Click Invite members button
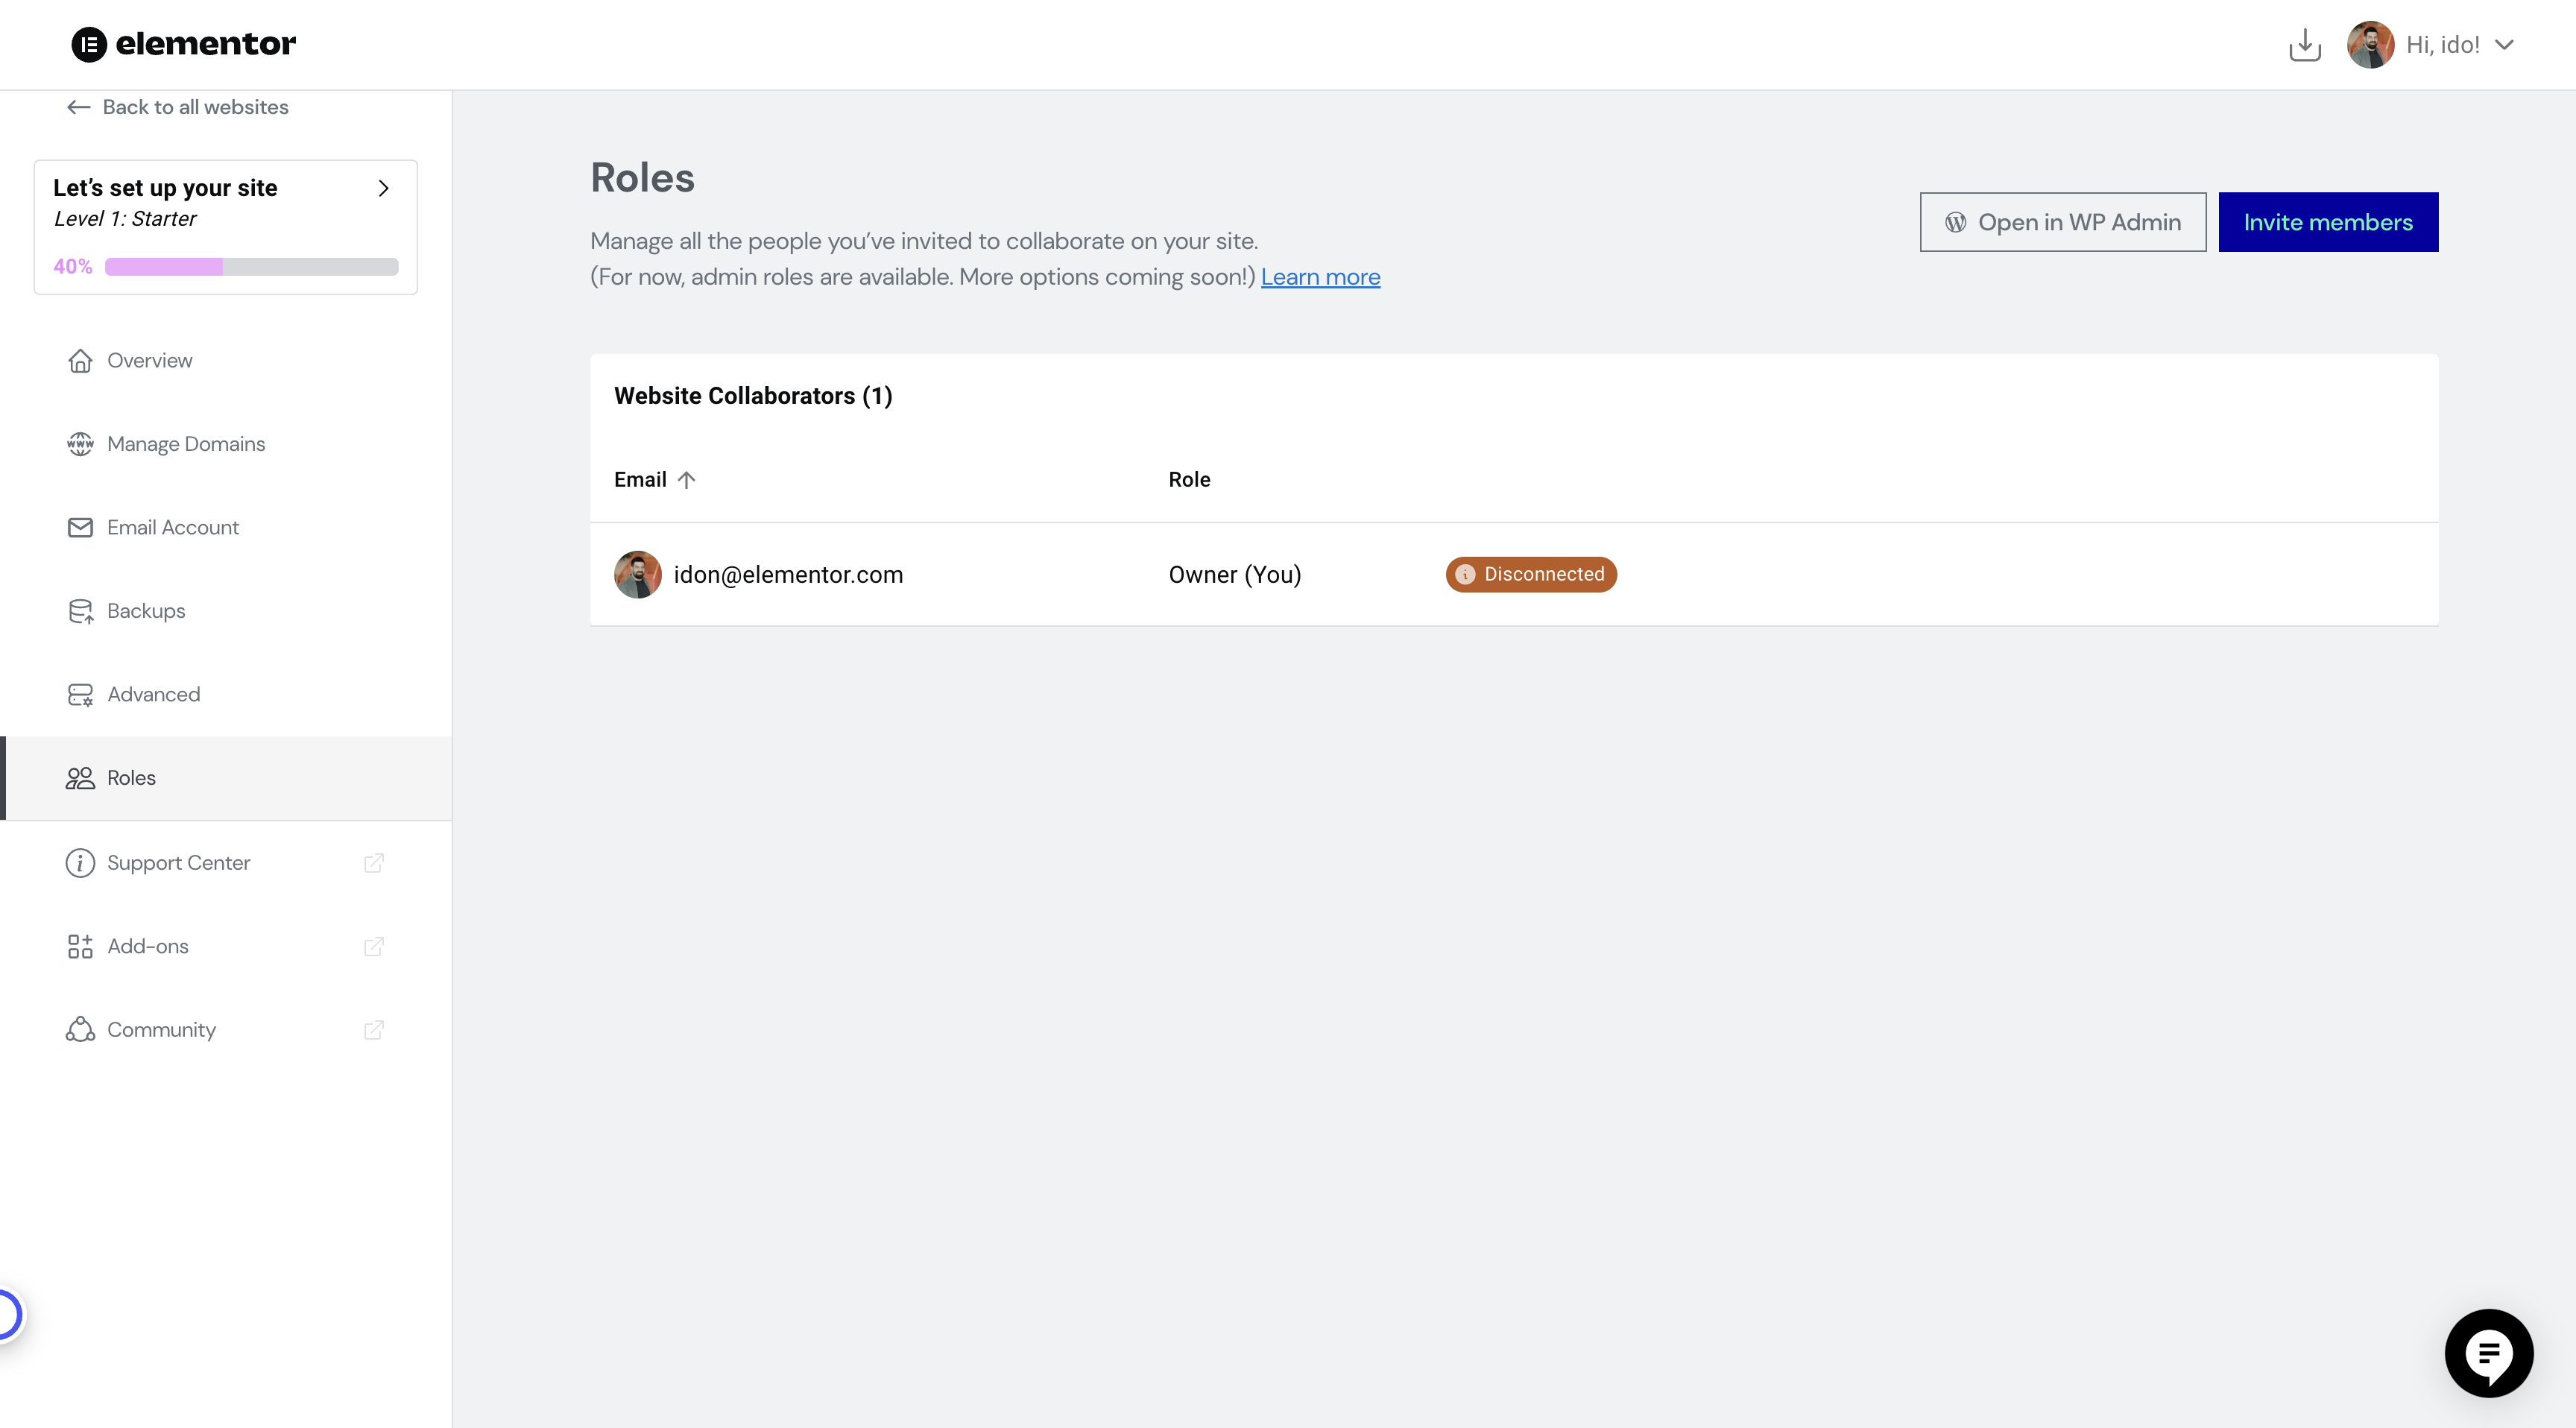 2327,222
